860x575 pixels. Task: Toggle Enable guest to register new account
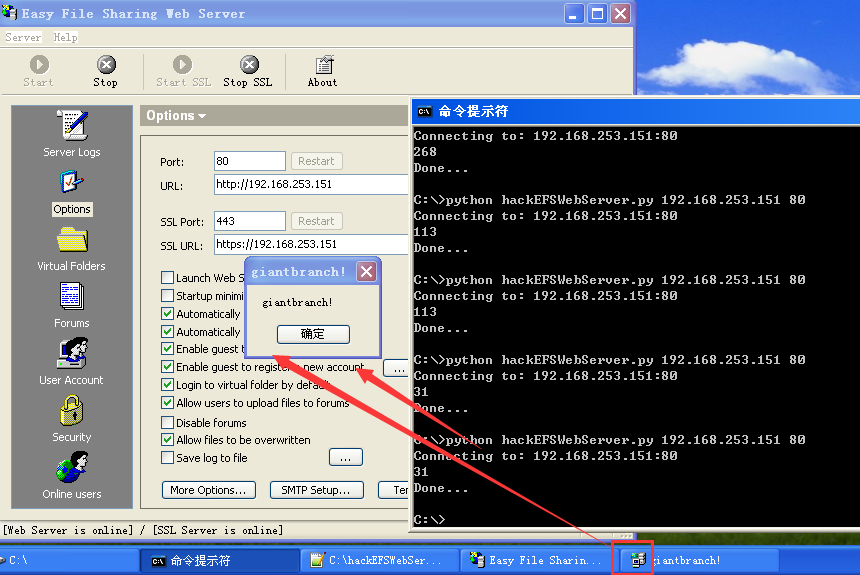click(167, 367)
